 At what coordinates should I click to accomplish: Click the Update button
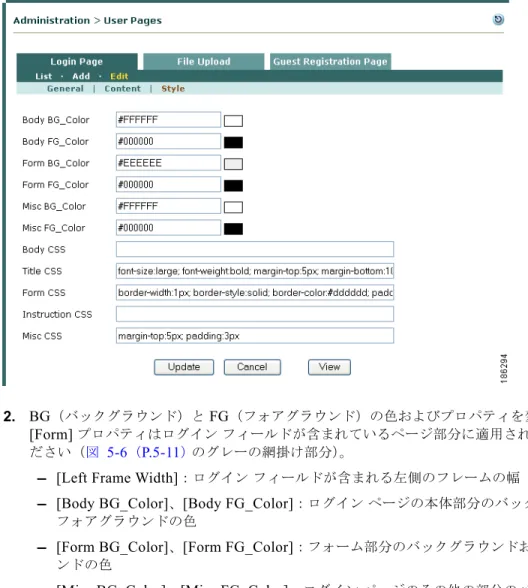(184, 367)
